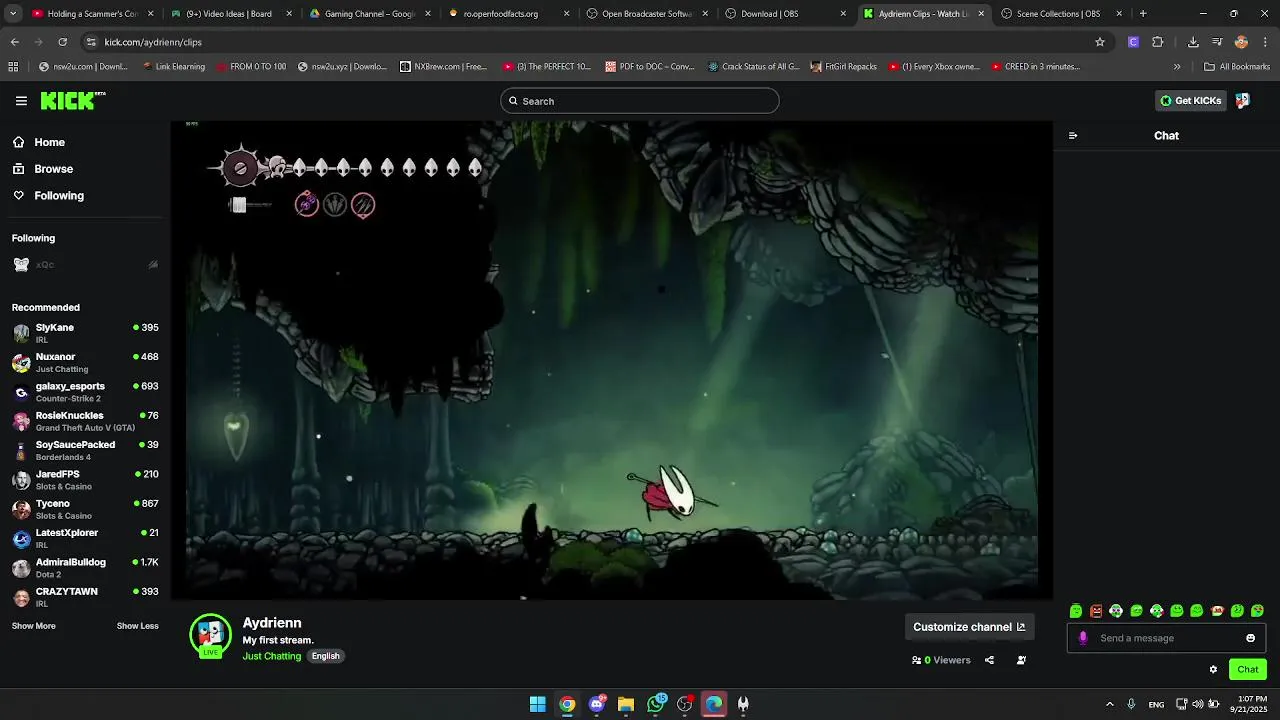The image size is (1280, 720).
Task: Open CRAZYTAWN recommended channel
Action: [x=85, y=597]
